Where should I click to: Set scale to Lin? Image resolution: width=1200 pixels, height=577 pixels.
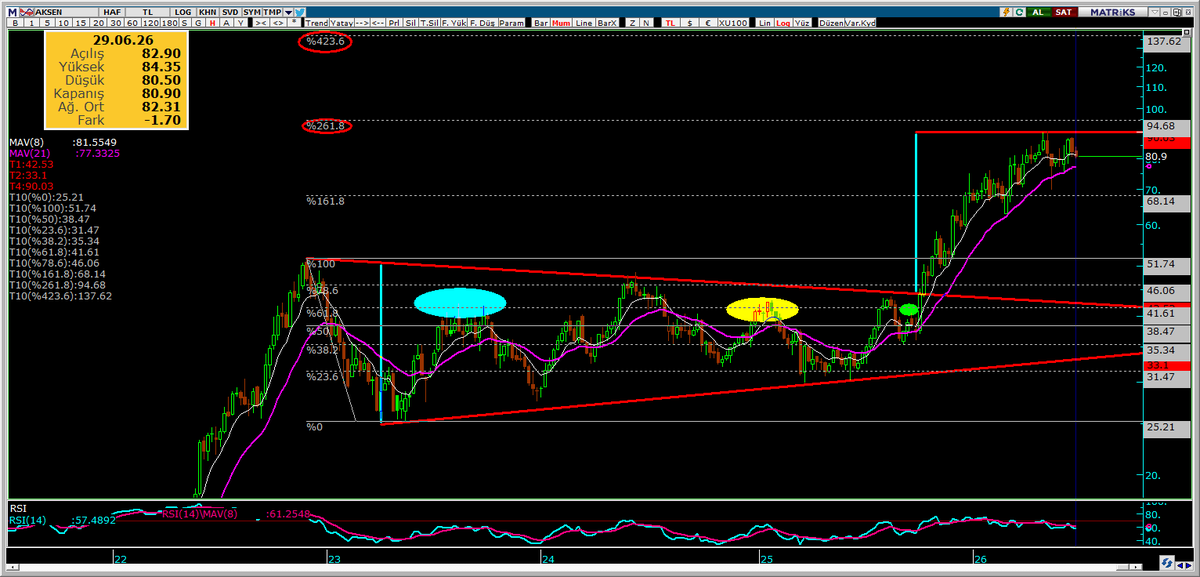coord(765,23)
